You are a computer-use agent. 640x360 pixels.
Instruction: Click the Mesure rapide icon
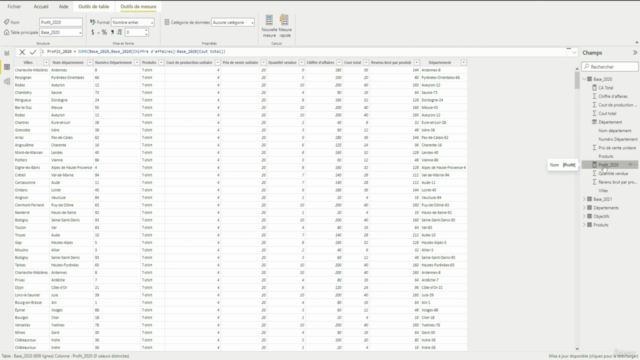tap(284, 20)
